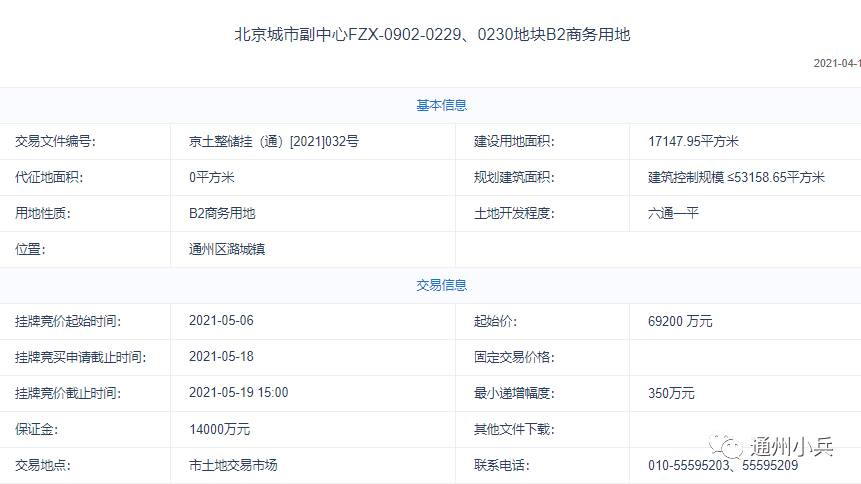Click the 土地开发程度 label
861x484 pixels.
[514, 213]
